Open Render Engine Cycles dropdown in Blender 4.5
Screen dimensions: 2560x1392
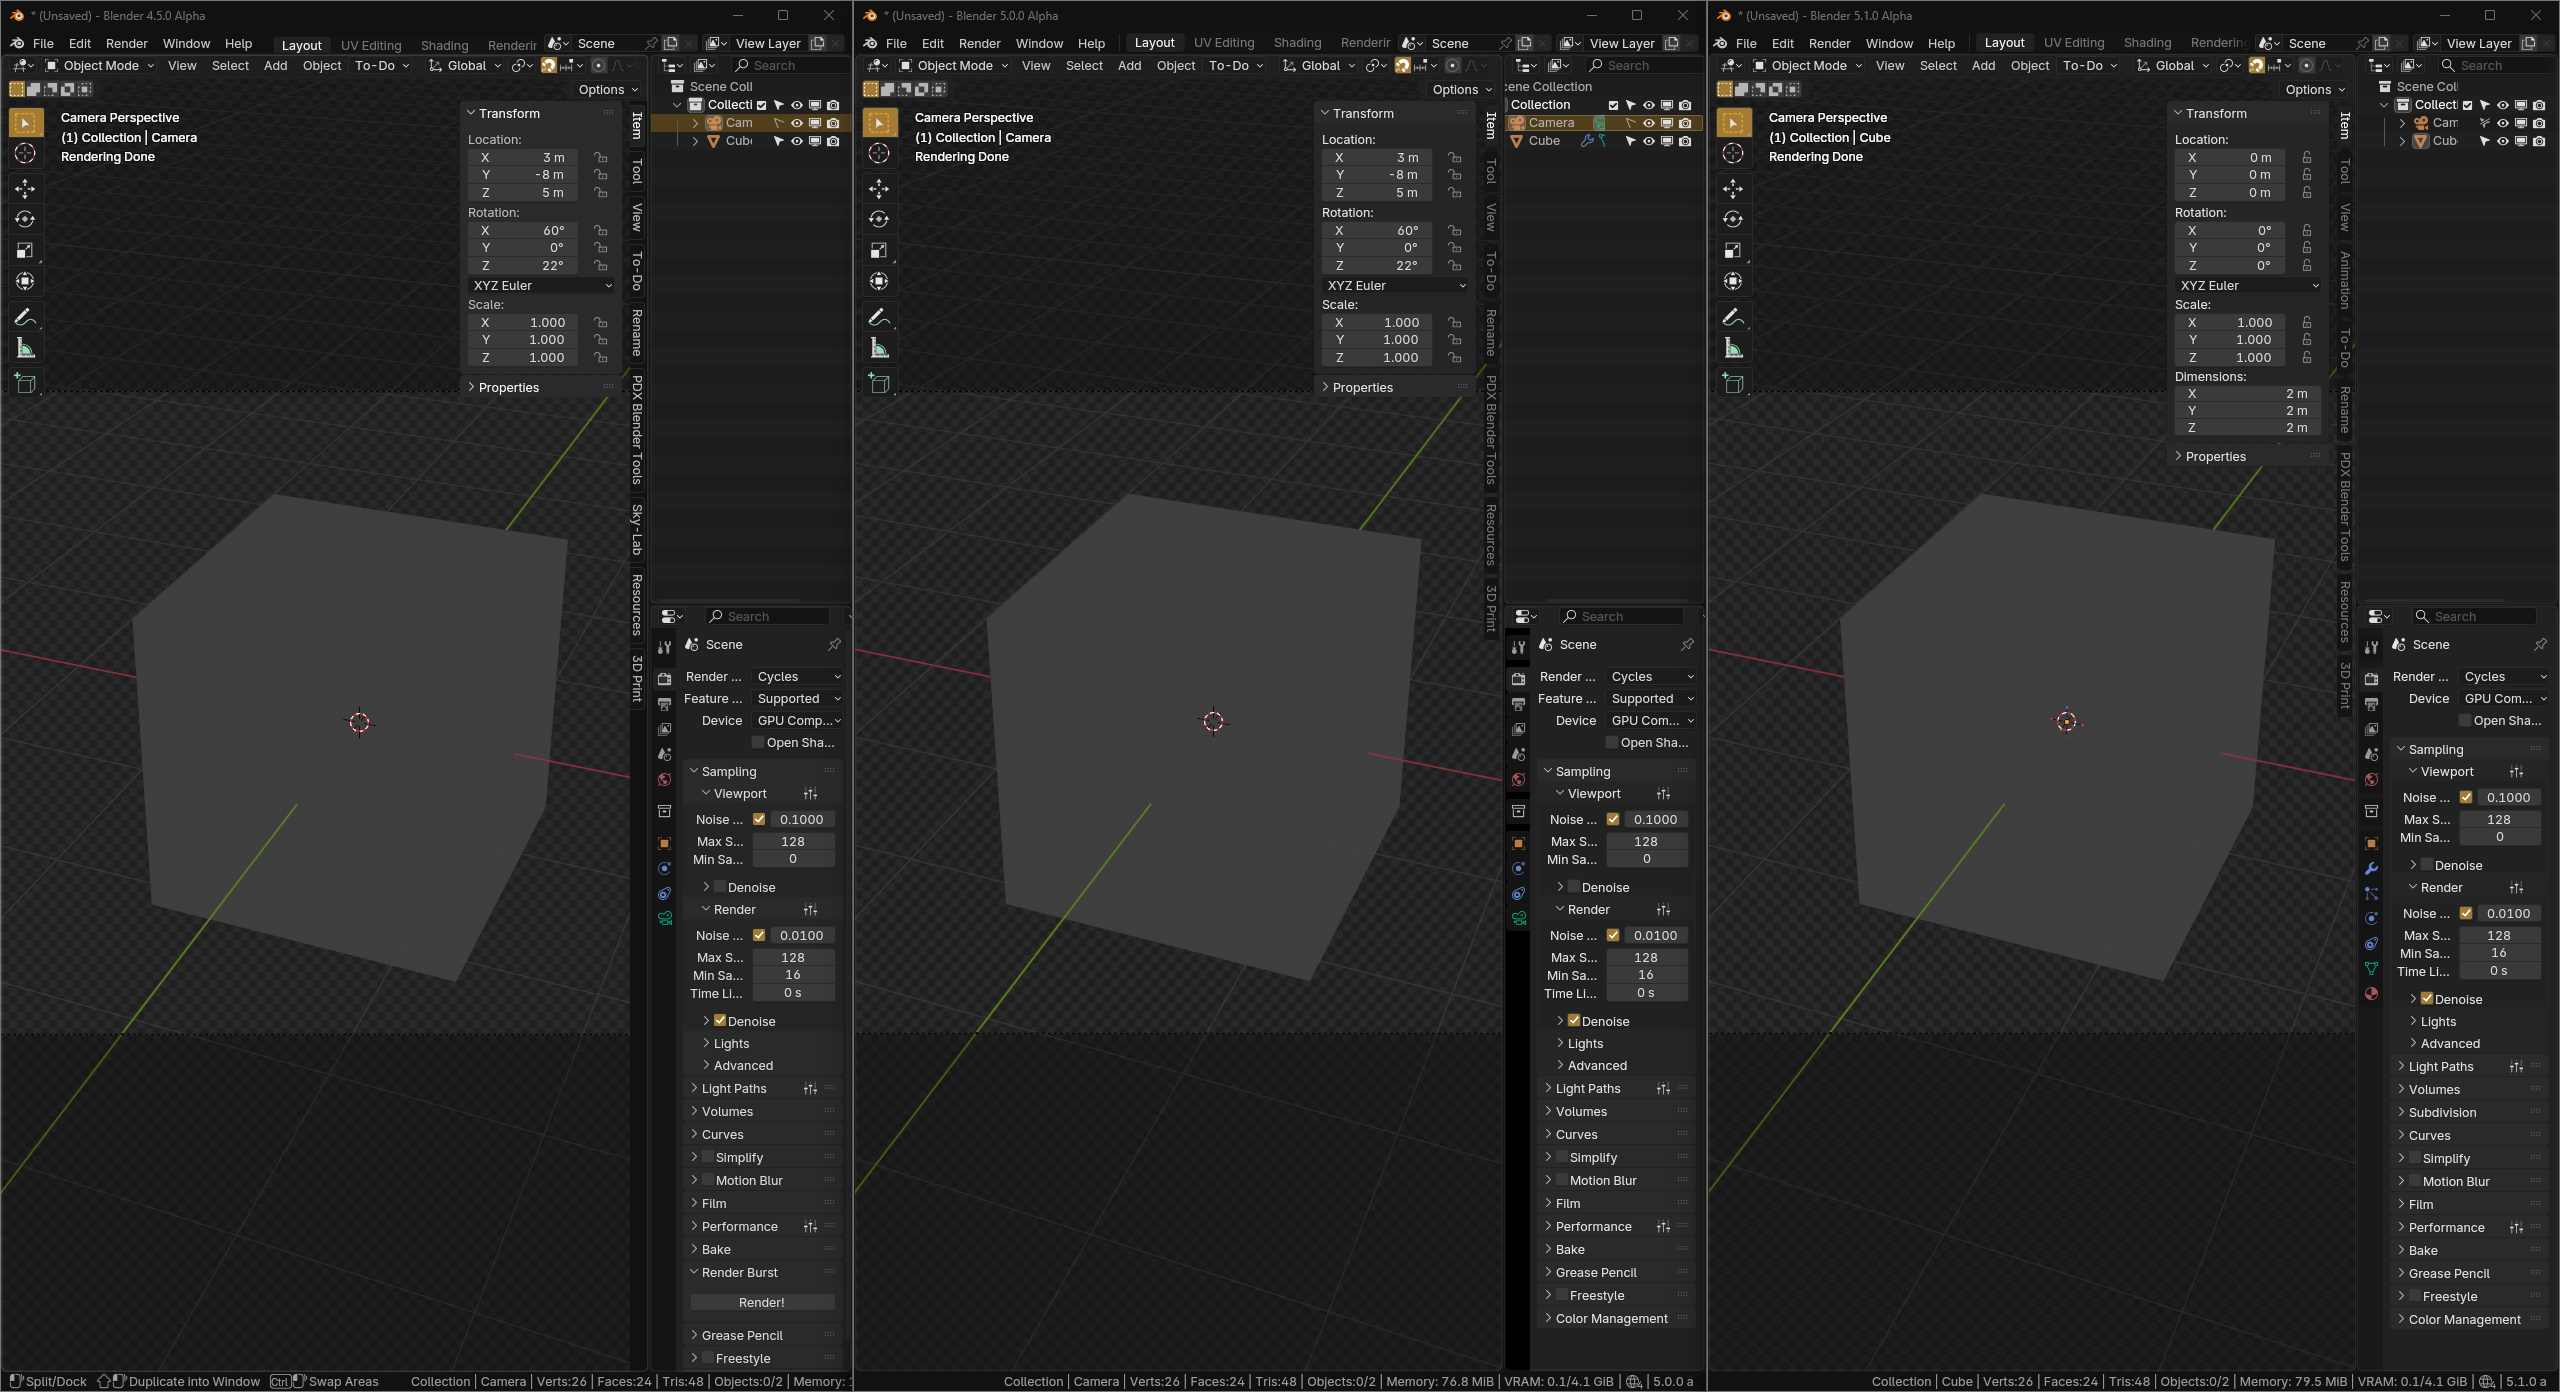click(x=798, y=677)
